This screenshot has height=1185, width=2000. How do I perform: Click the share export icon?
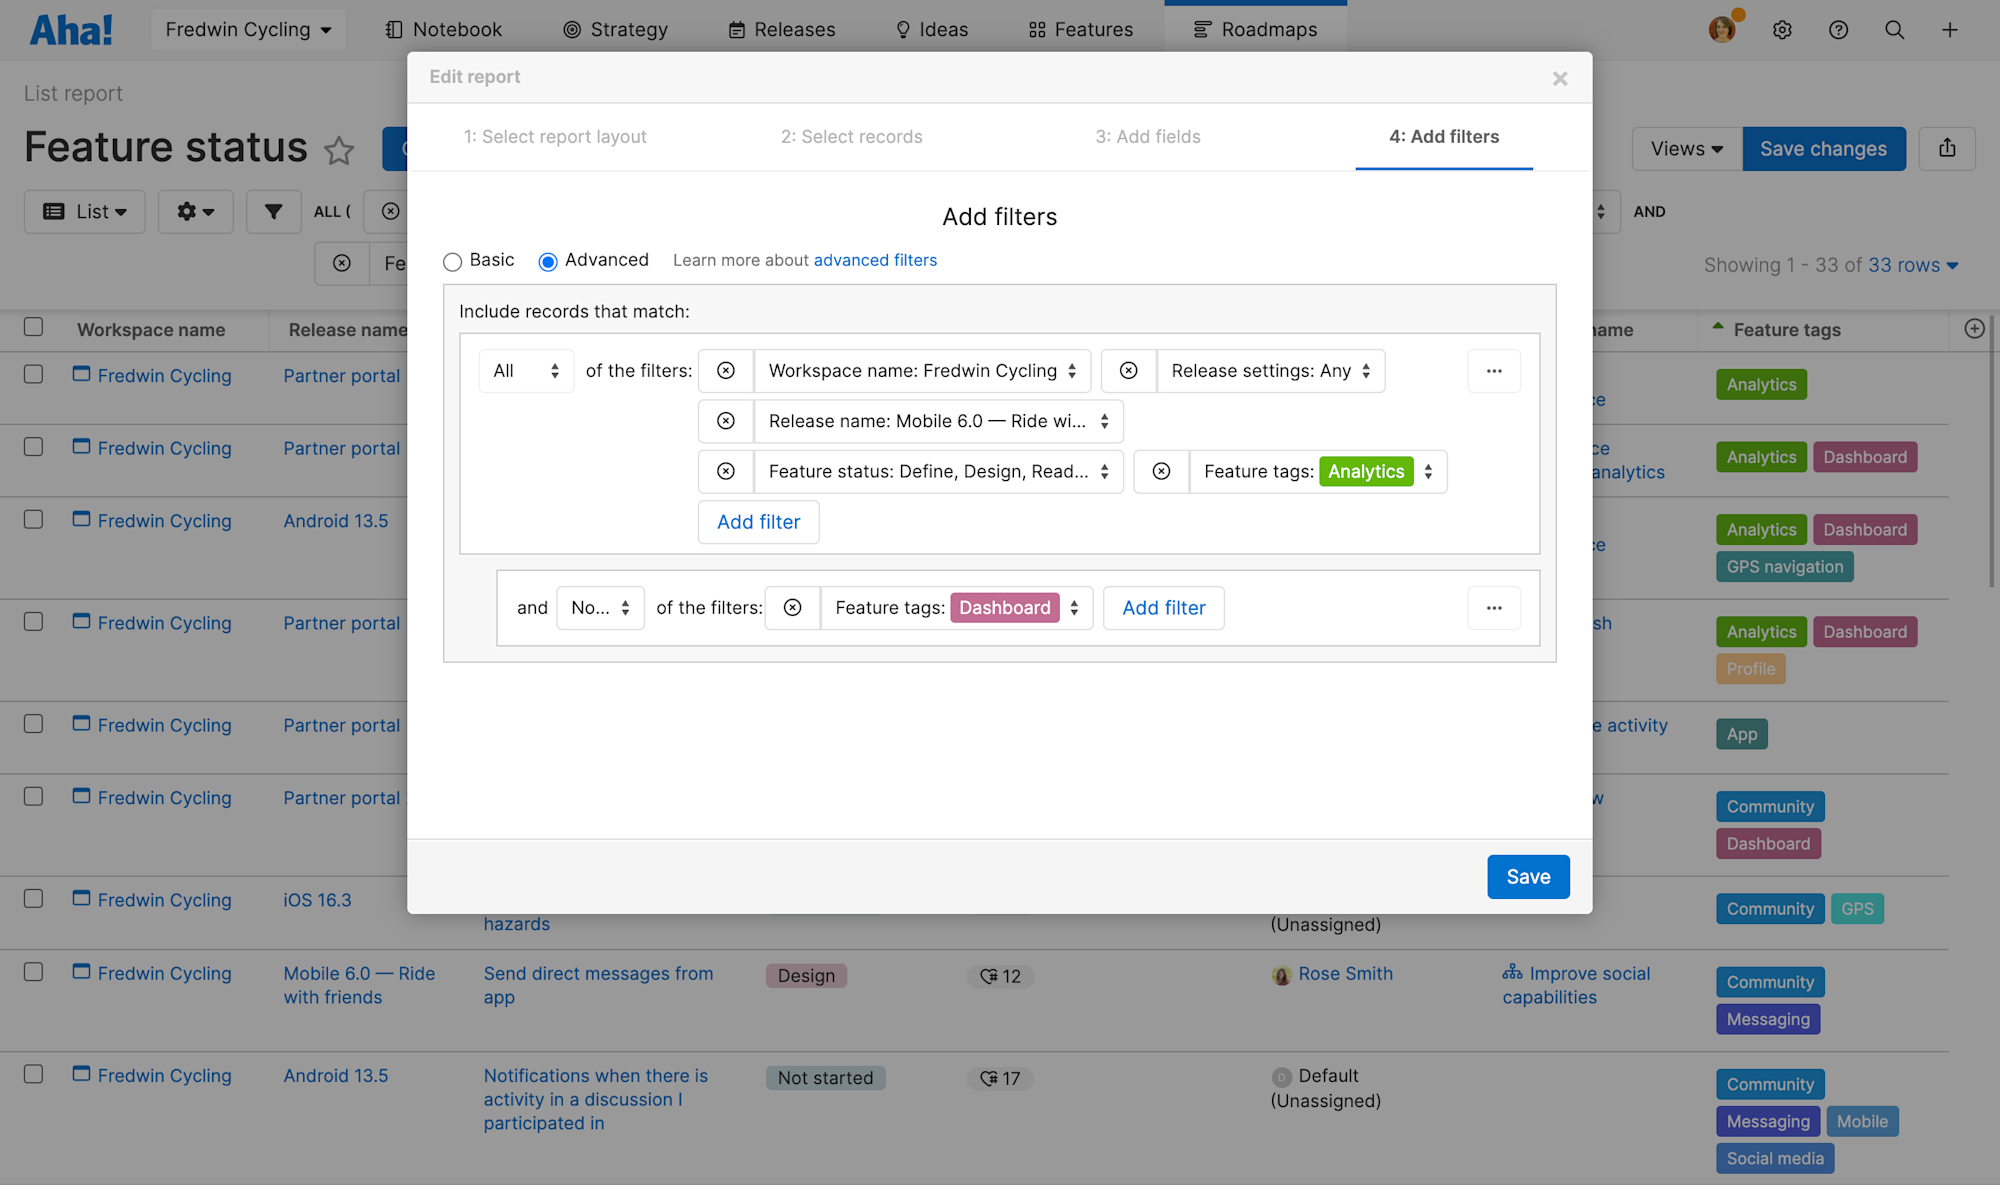click(x=1947, y=149)
